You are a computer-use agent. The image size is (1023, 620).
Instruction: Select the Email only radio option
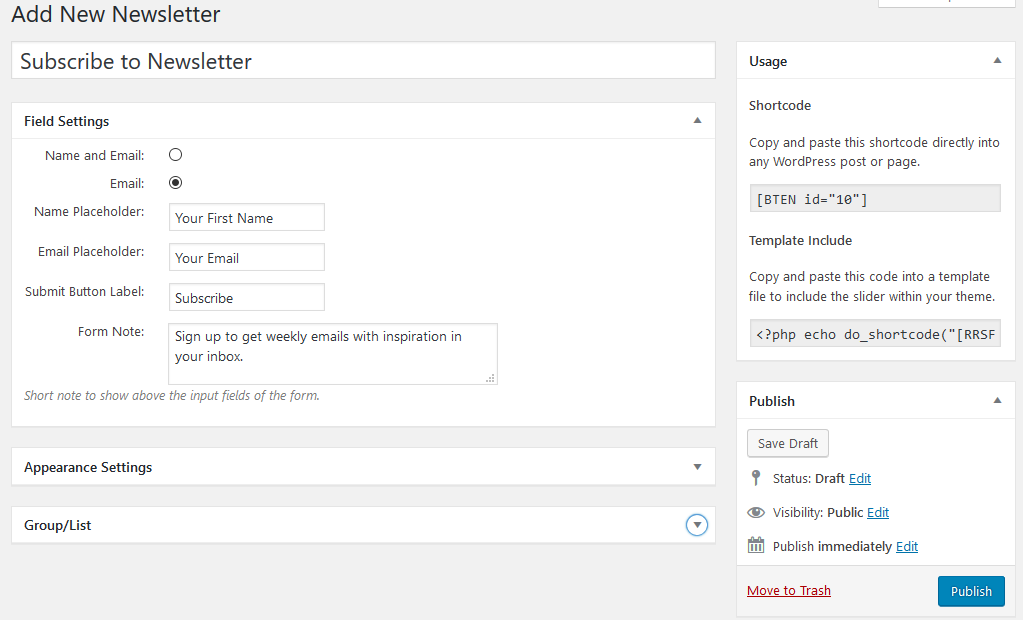[176, 183]
